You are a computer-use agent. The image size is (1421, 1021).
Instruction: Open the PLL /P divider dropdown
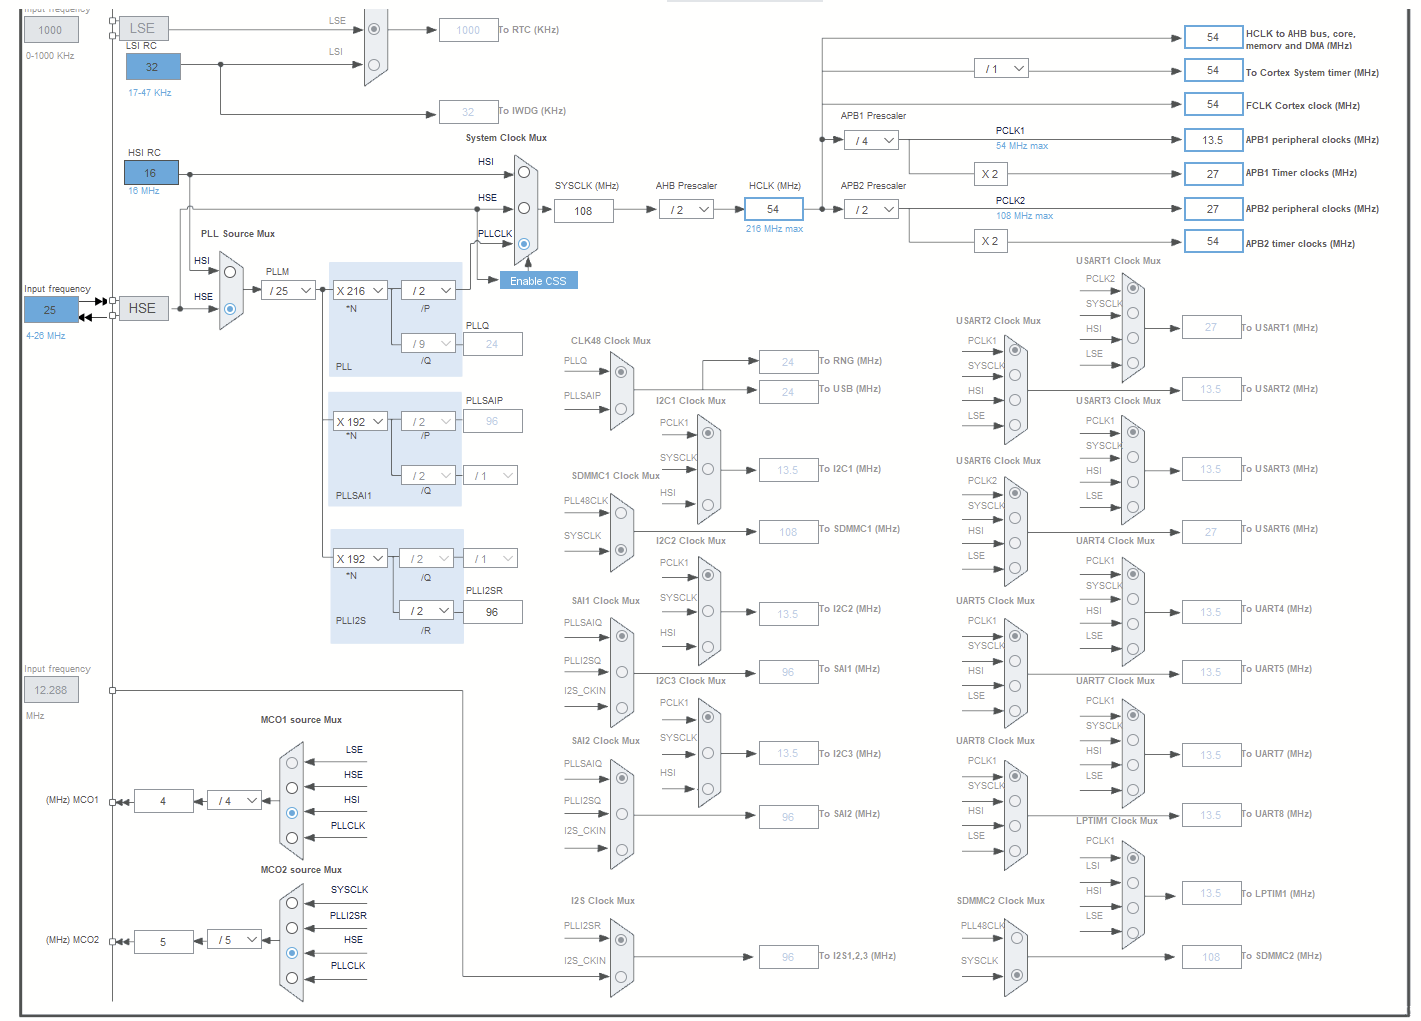point(428,291)
